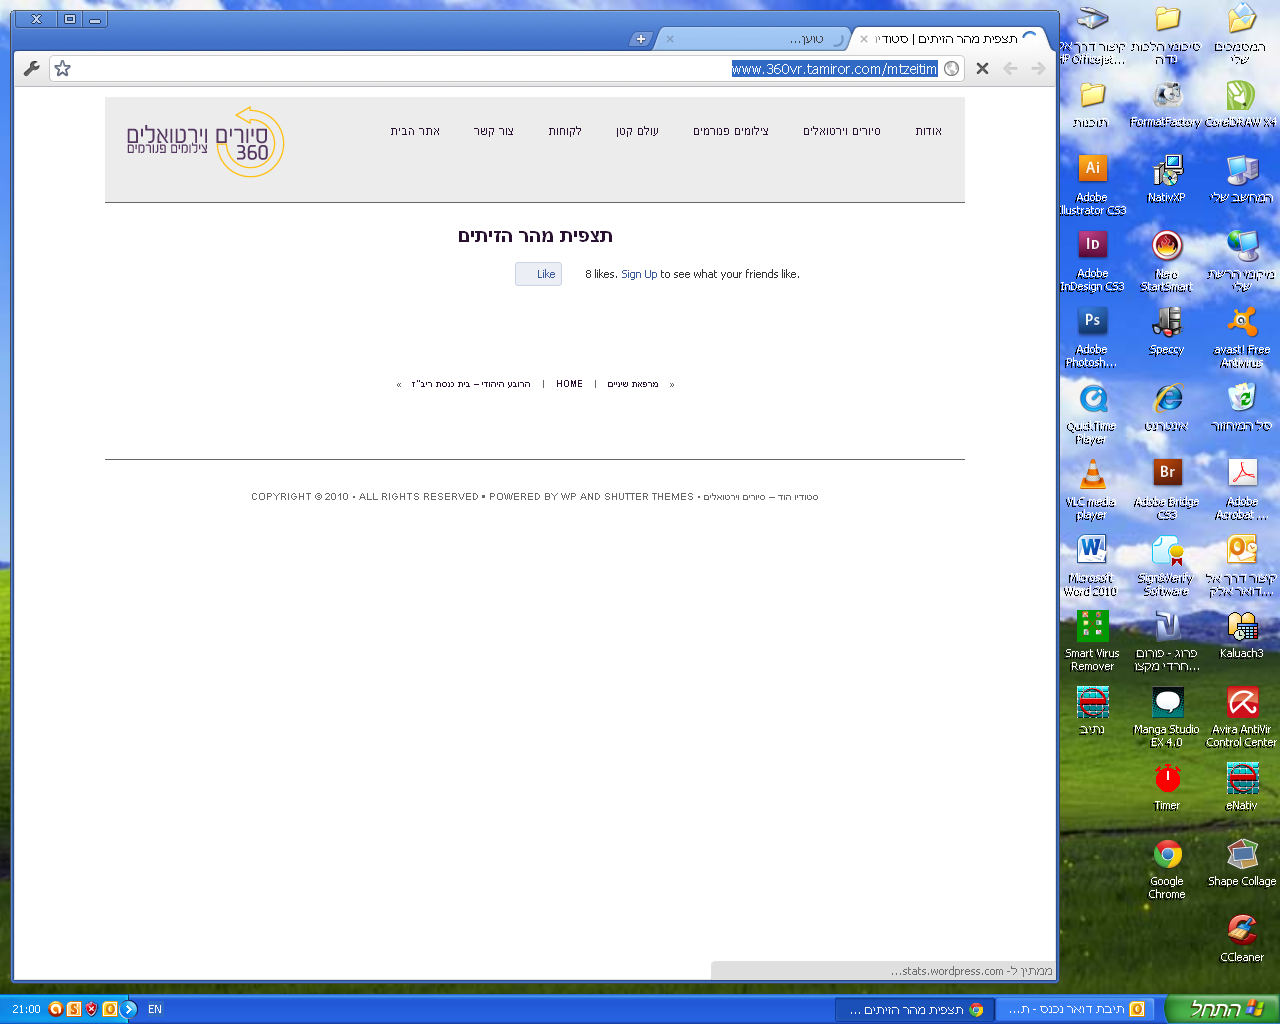
Task: Follow the Facebook 'Sign Up' link
Action: click(639, 274)
